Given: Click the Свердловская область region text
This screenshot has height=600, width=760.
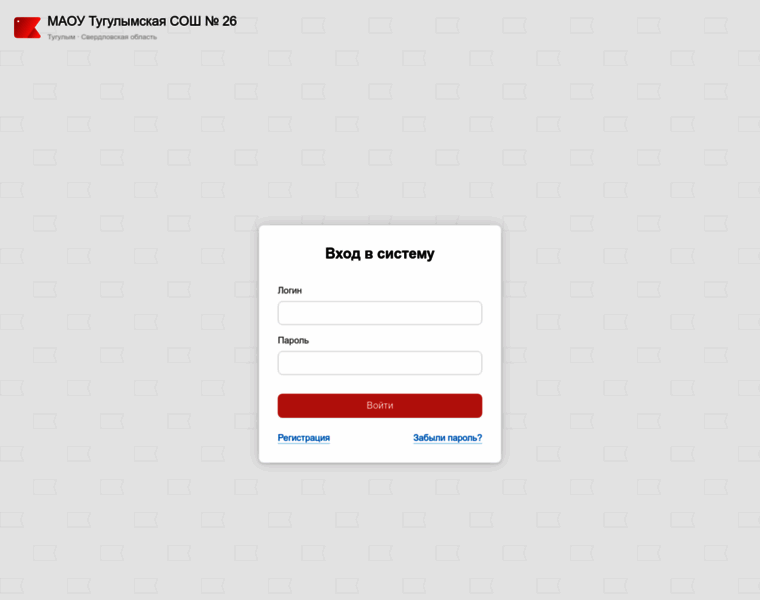Looking at the screenshot, I should (119, 37).
